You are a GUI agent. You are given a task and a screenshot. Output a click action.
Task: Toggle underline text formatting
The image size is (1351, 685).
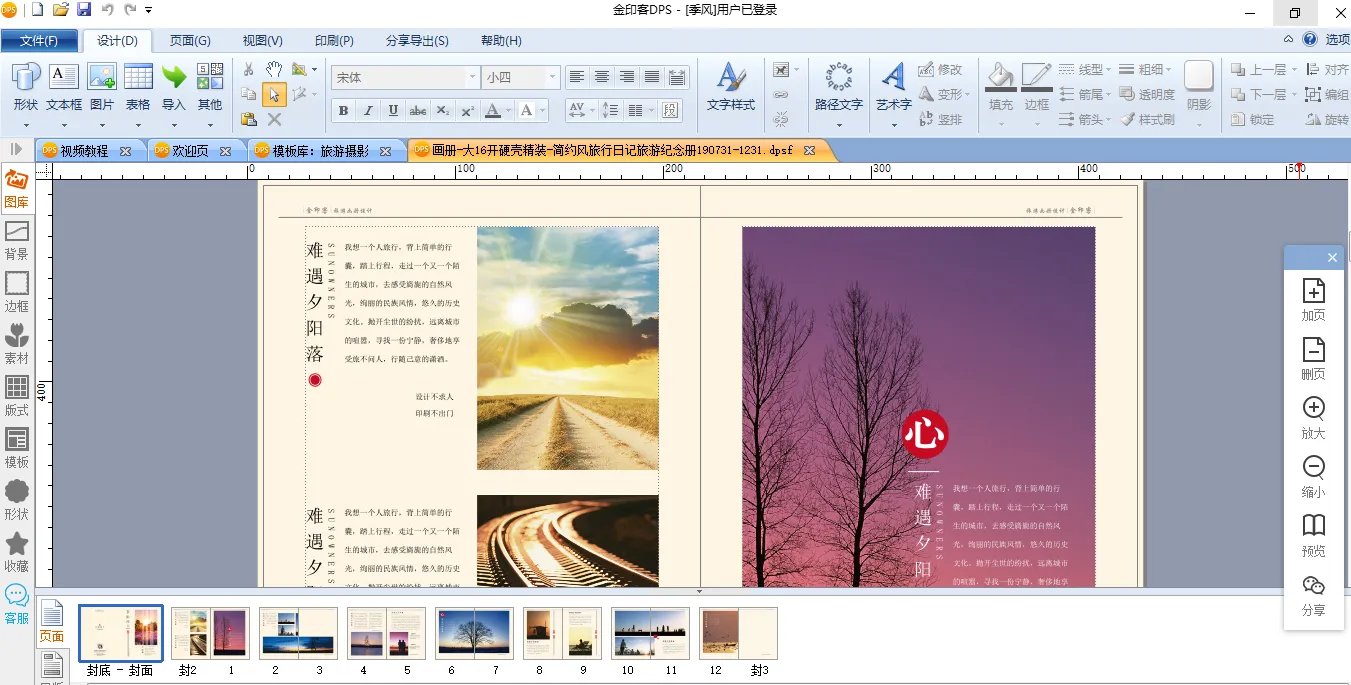(x=393, y=110)
